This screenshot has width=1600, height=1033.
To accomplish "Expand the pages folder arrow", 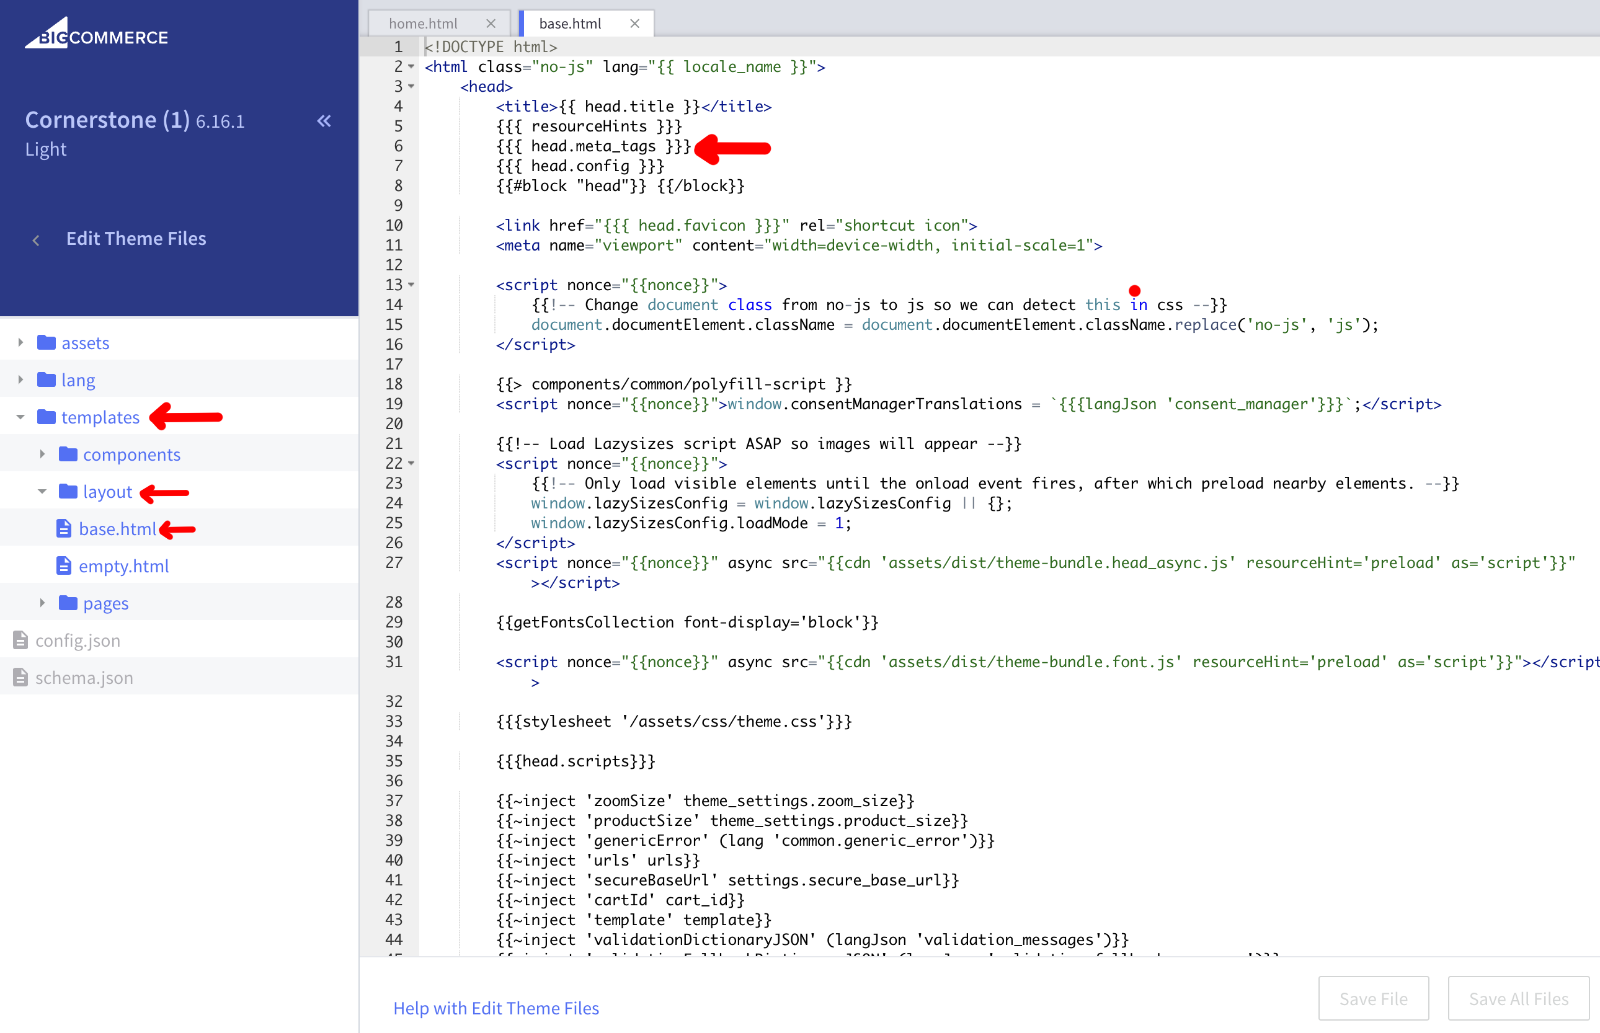I will coord(42,602).
